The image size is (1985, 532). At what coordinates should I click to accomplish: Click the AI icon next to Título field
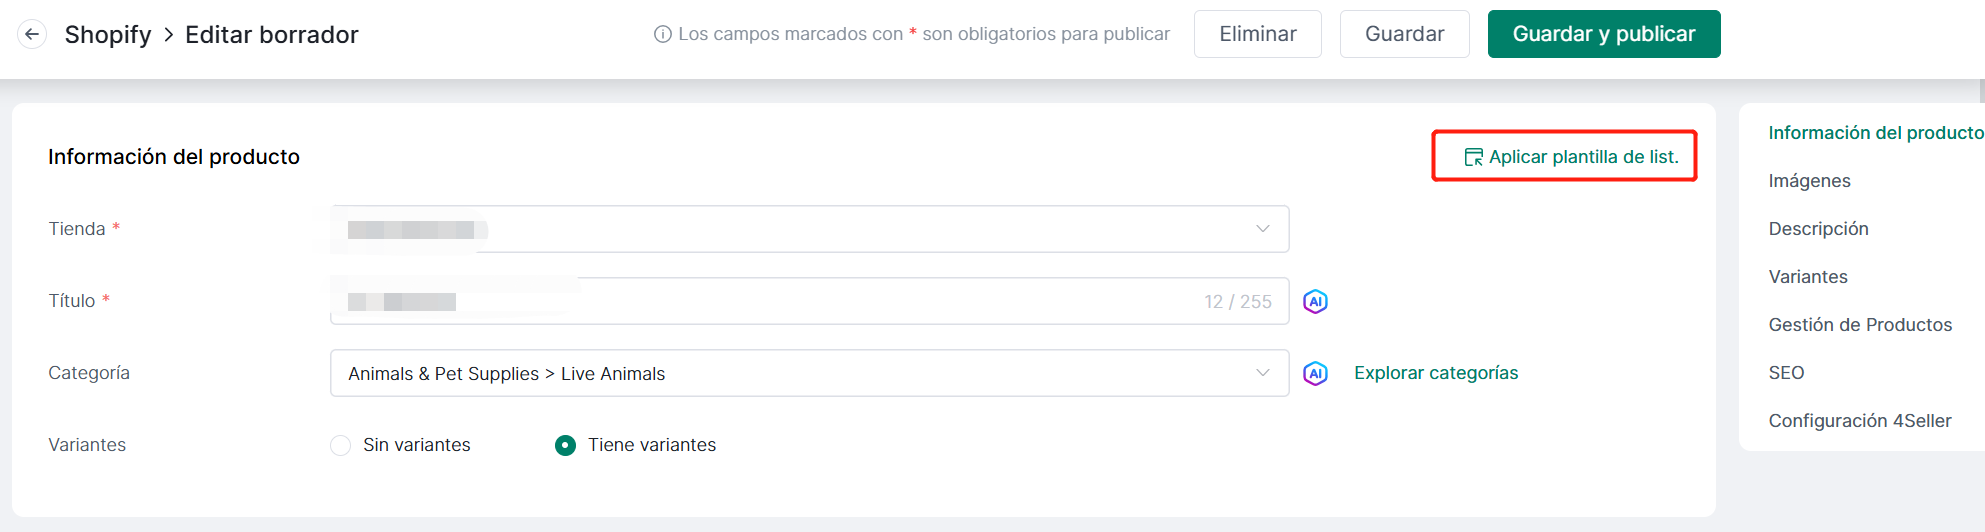click(1315, 301)
